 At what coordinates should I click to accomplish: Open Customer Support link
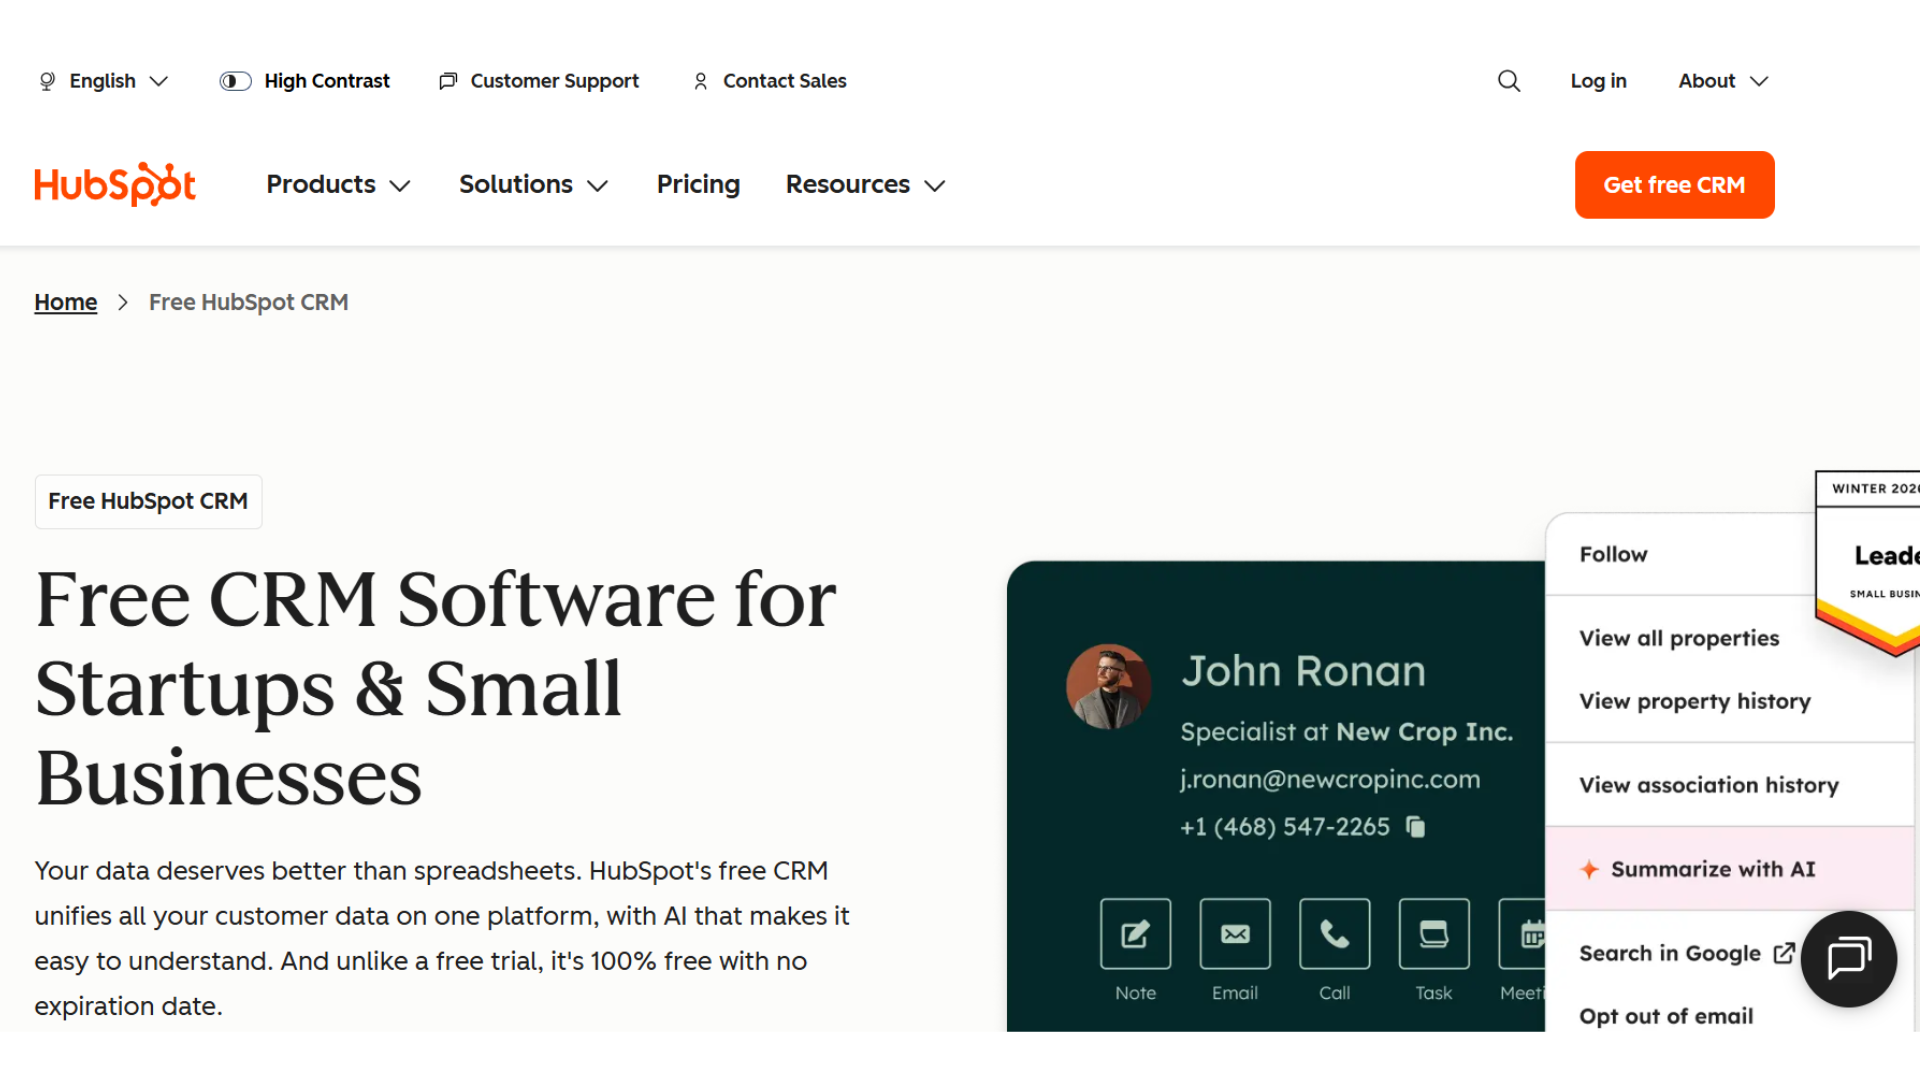click(538, 81)
